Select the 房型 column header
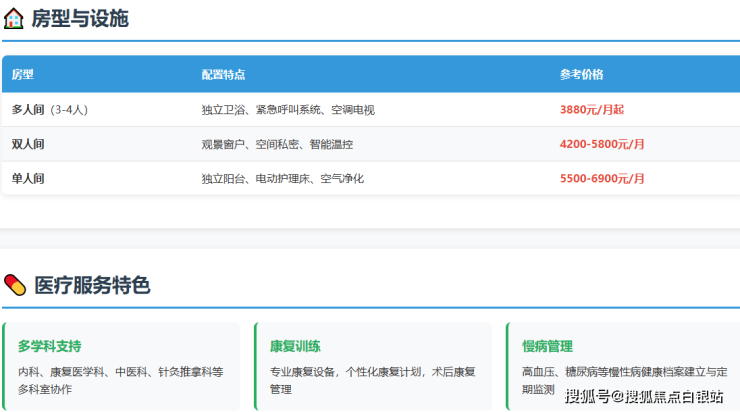This screenshot has width=740, height=412. click(x=23, y=74)
